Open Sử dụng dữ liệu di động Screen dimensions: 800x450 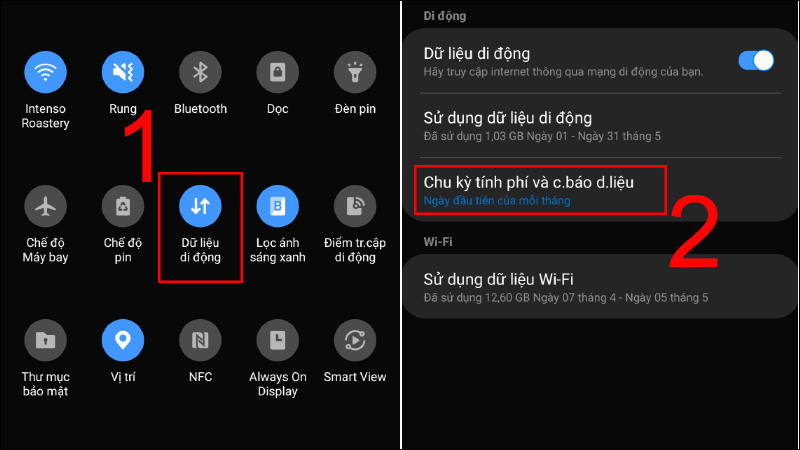[601, 126]
